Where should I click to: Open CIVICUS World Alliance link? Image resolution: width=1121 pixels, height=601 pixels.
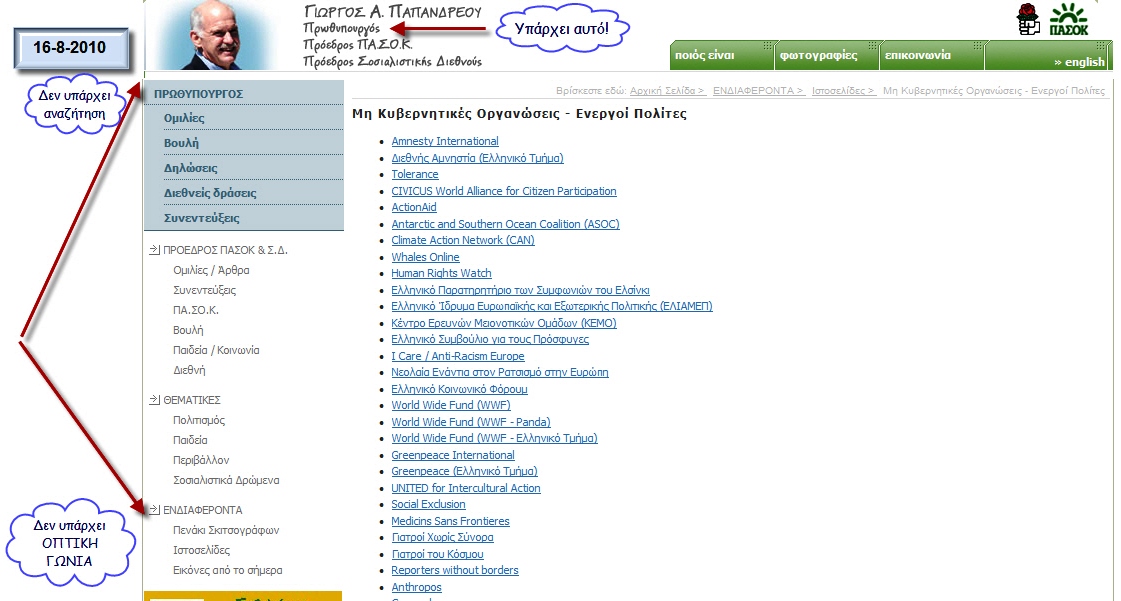tap(503, 191)
